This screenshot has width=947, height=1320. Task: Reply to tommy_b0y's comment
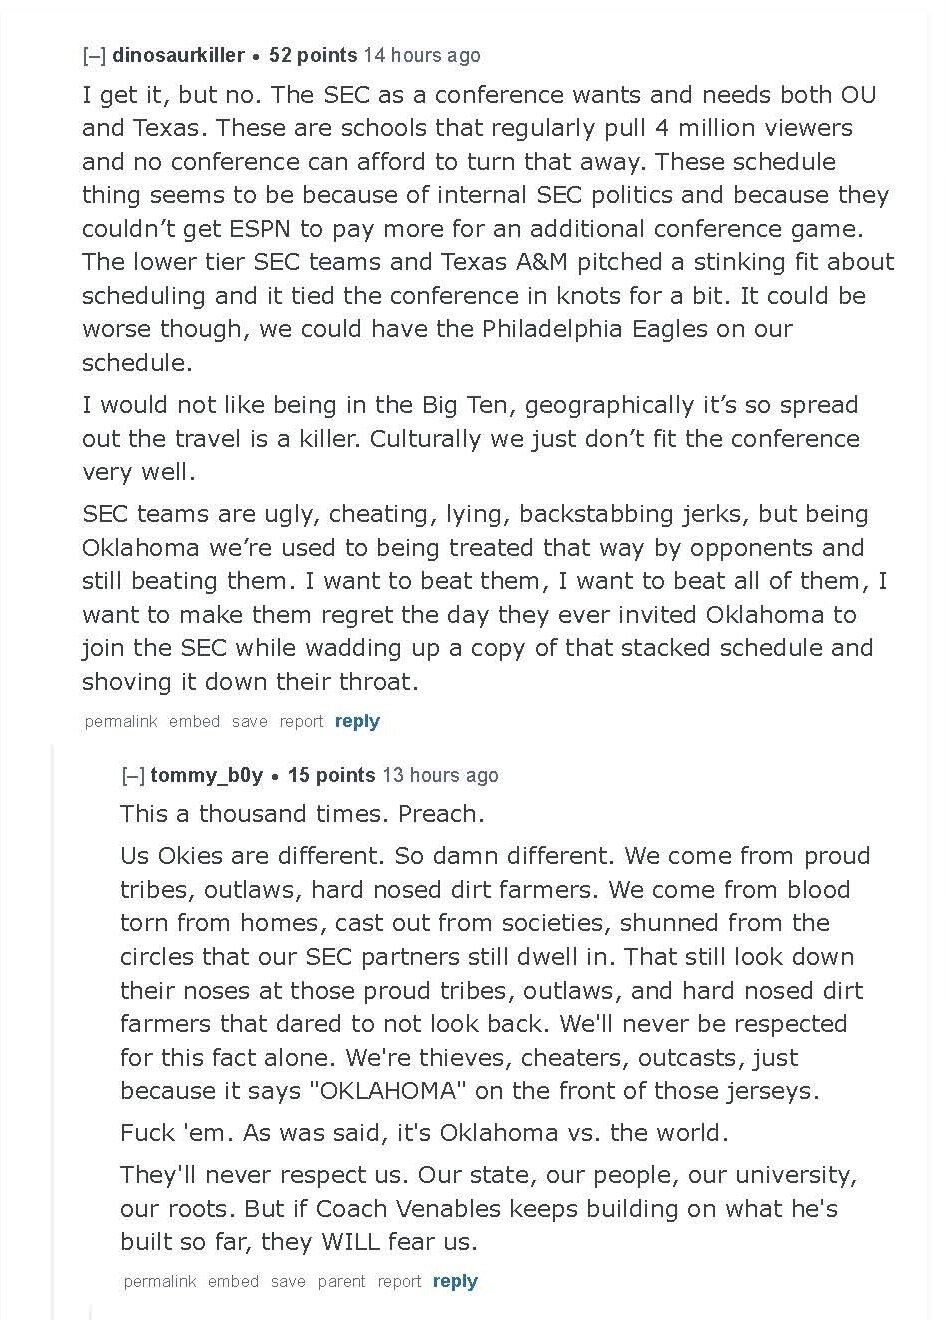pyautogui.click(x=455, y=1281)
